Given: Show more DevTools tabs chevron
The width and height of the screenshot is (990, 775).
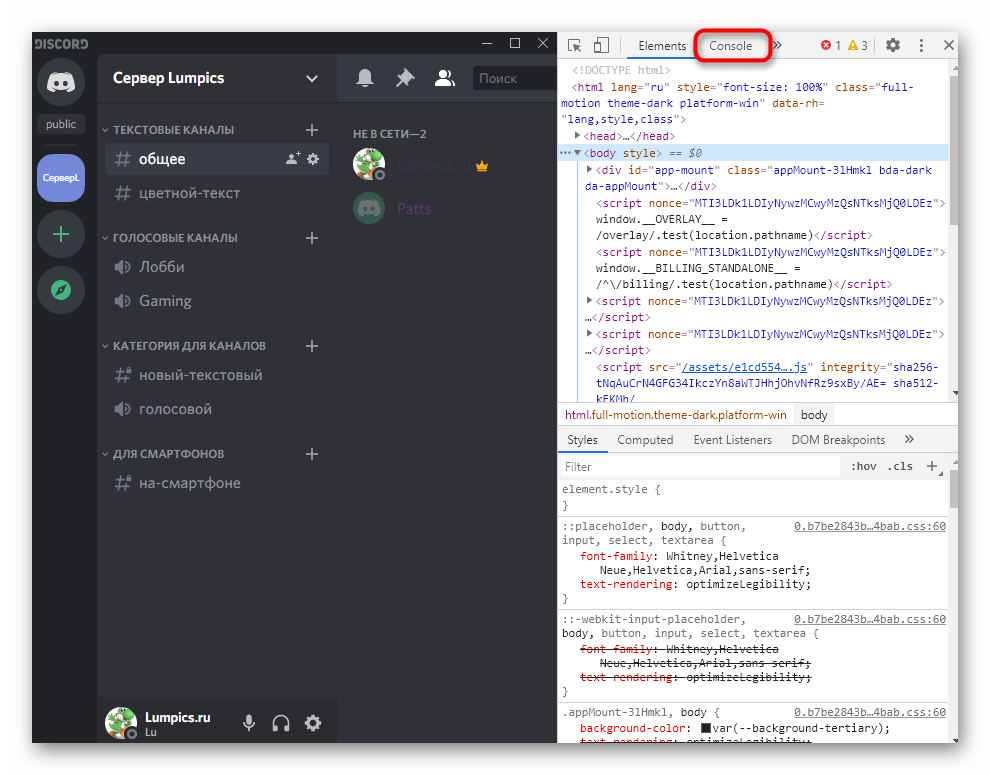Looking at the screenshot, I should pos(778,45).
